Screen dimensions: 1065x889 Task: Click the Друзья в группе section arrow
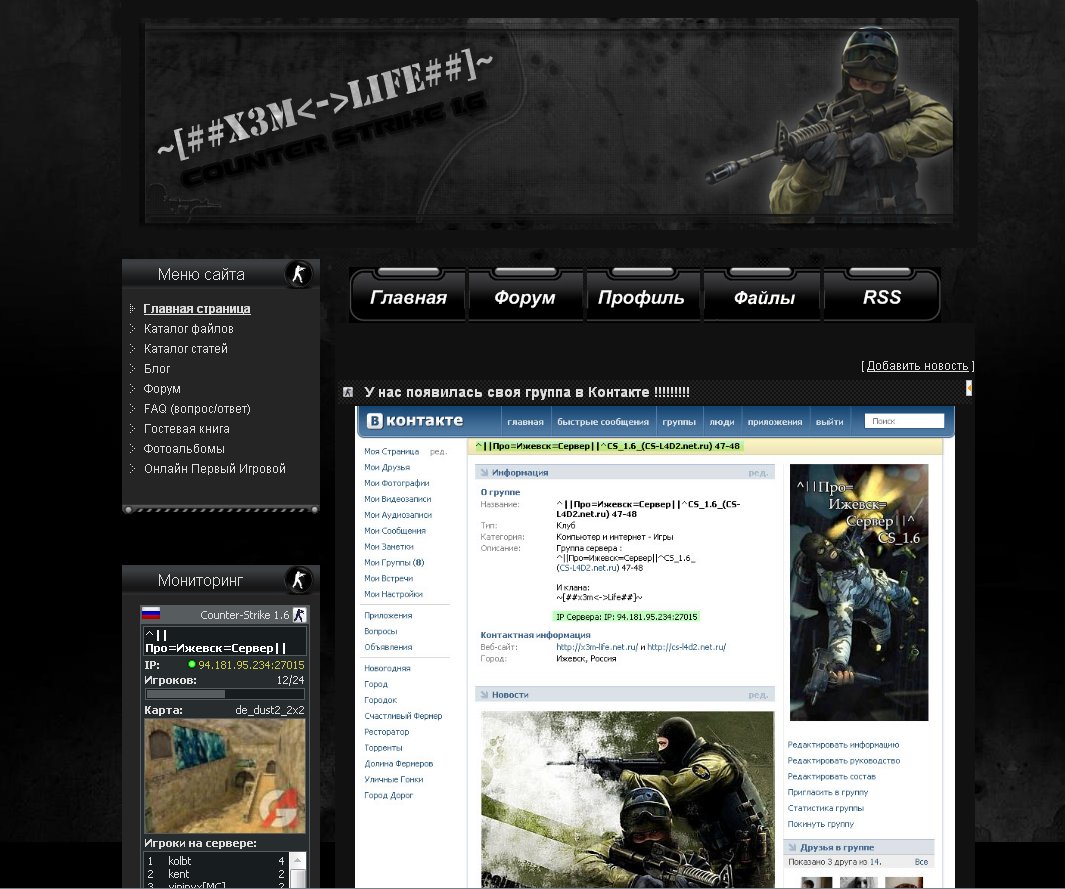coord(792,847)
